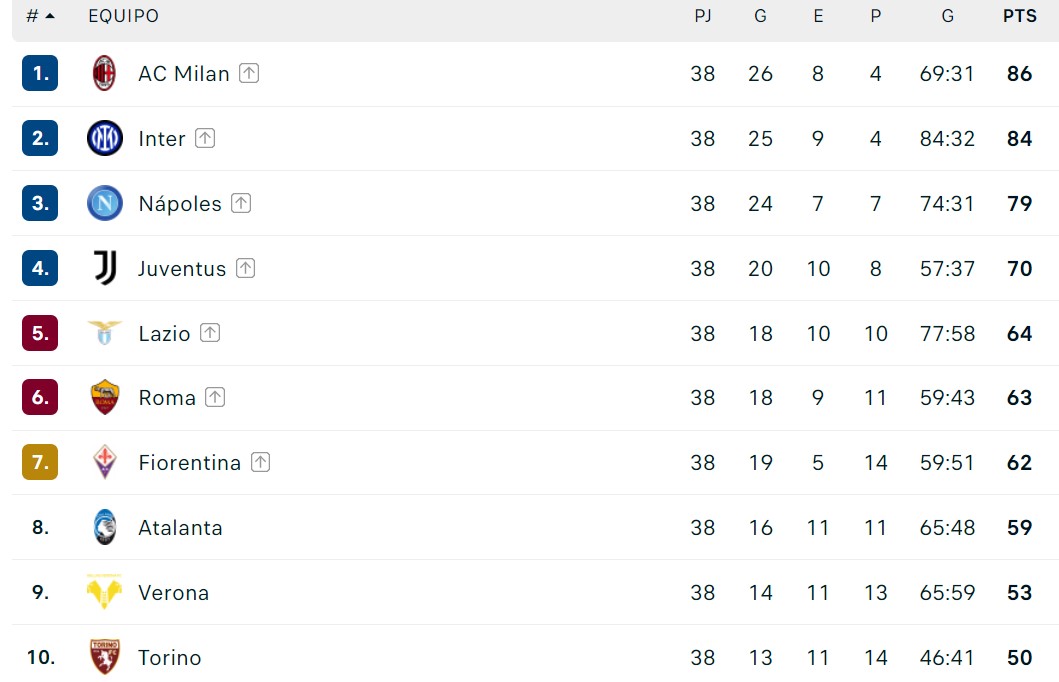Sort by the PTS column header
Image resolution: width=1059 pixels, height=682 pixels.
1019,16
